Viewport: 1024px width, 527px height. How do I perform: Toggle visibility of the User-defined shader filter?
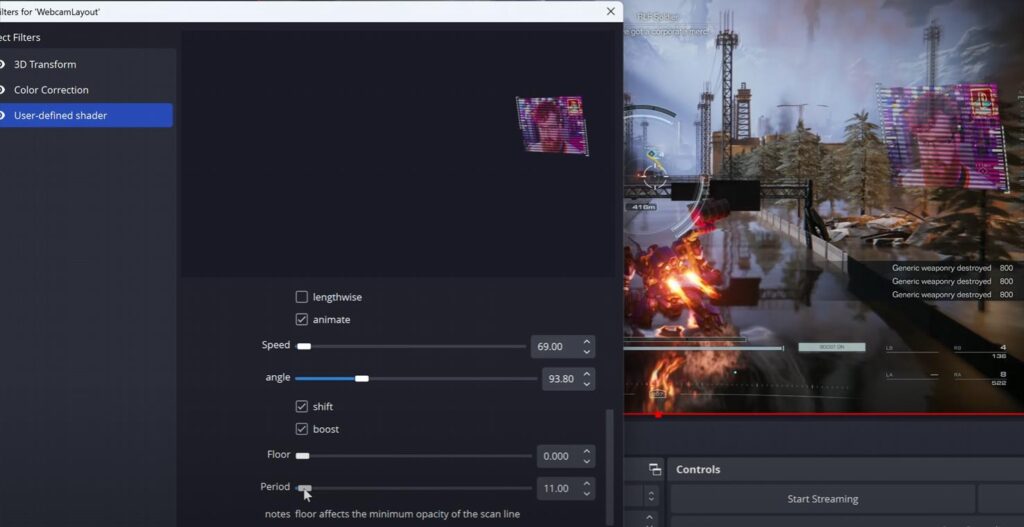(2, 115)
